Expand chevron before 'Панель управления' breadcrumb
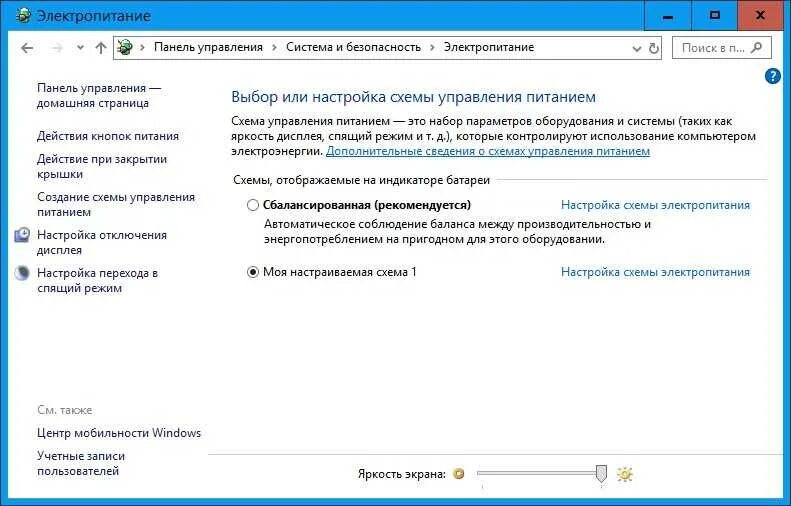 tap(142, 47)
